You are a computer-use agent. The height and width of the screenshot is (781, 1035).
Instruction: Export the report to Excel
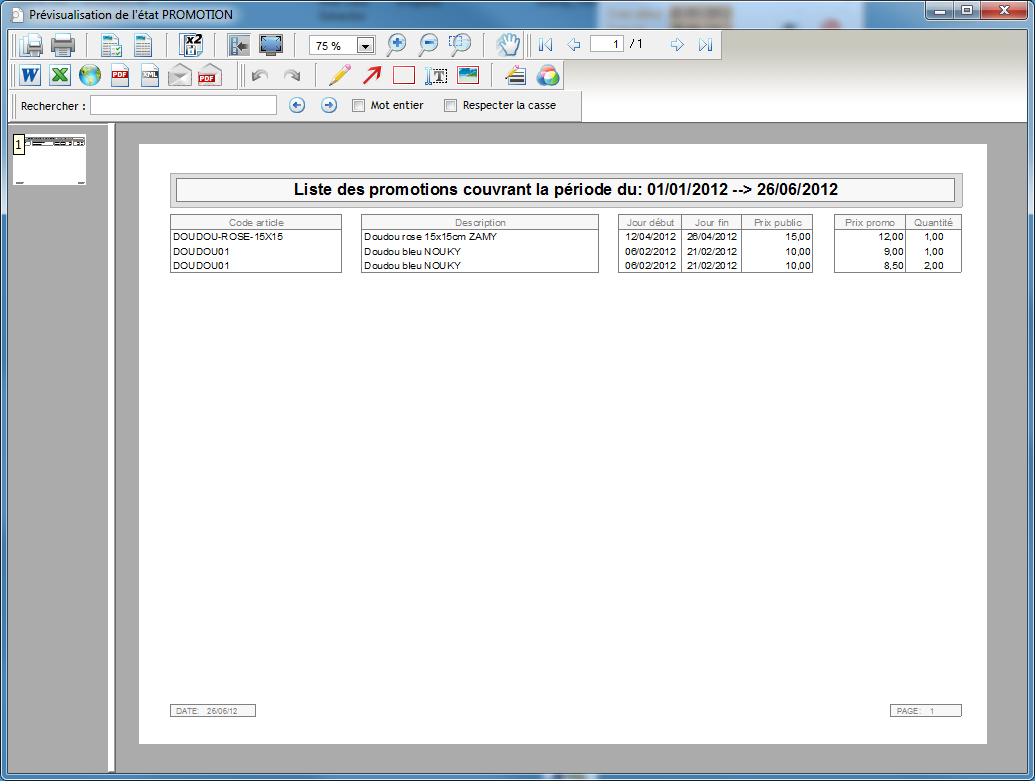click(x=60, y=76)
